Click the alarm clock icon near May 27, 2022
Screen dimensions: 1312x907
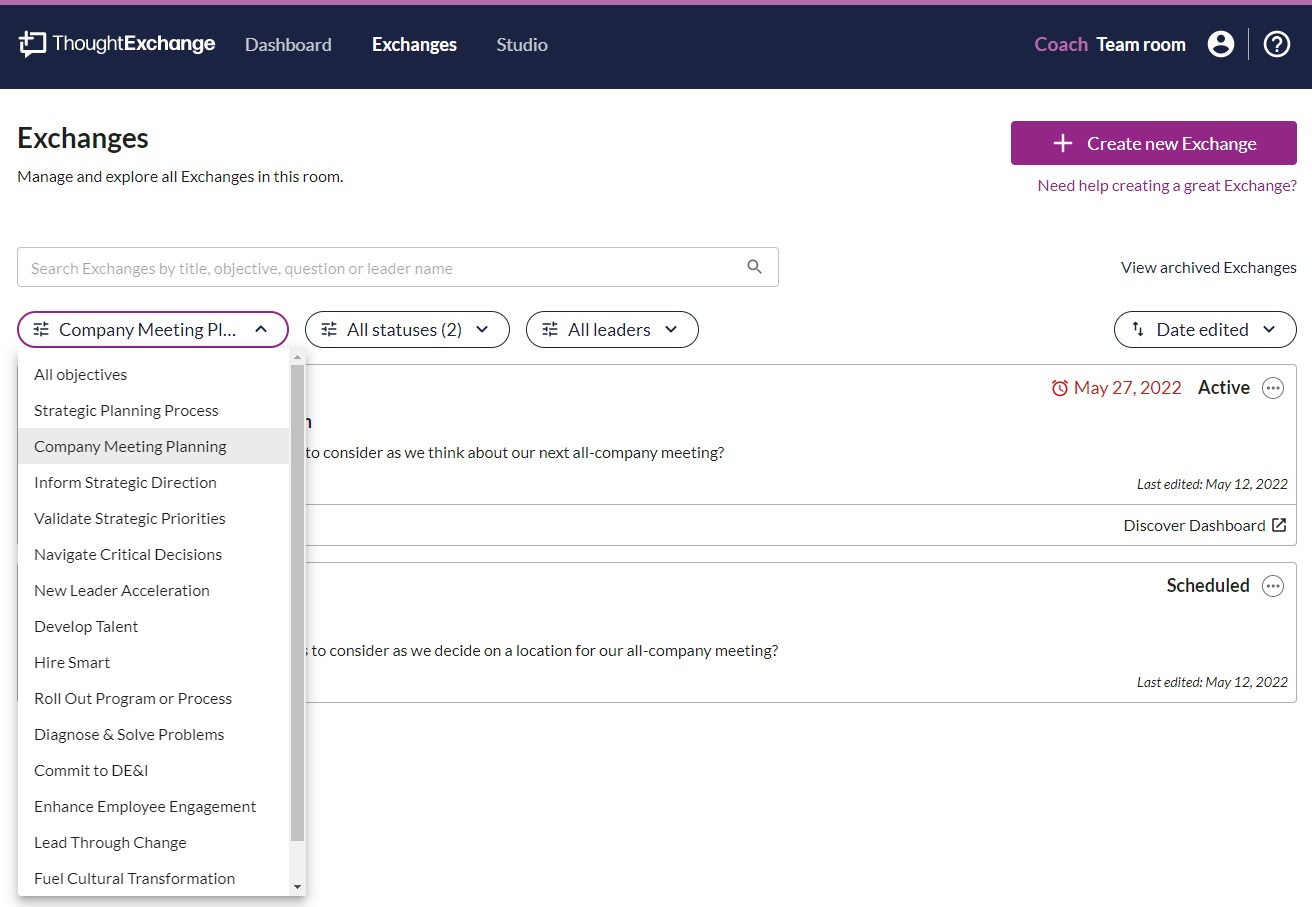[1060, 388]
